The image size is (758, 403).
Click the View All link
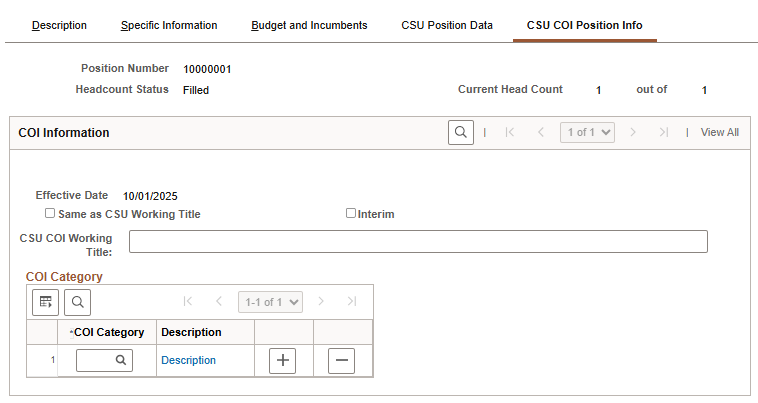(720, 132)
